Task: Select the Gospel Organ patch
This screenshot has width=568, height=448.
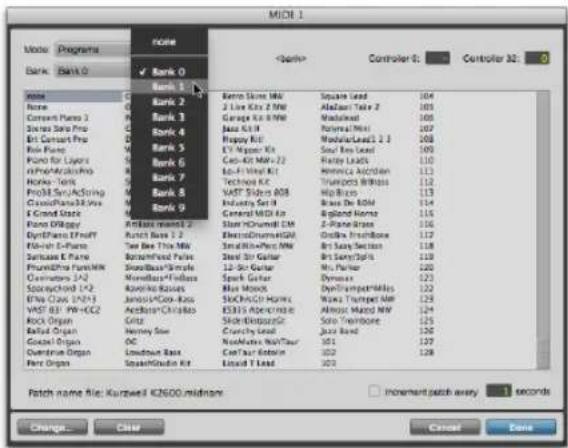Action: 53,342
